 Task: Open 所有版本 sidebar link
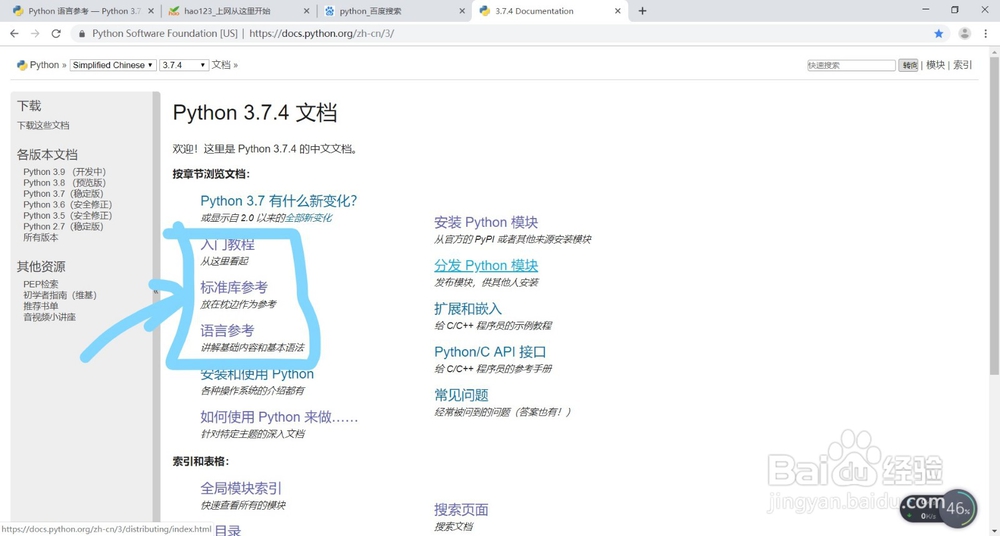[x=41, y=237]
